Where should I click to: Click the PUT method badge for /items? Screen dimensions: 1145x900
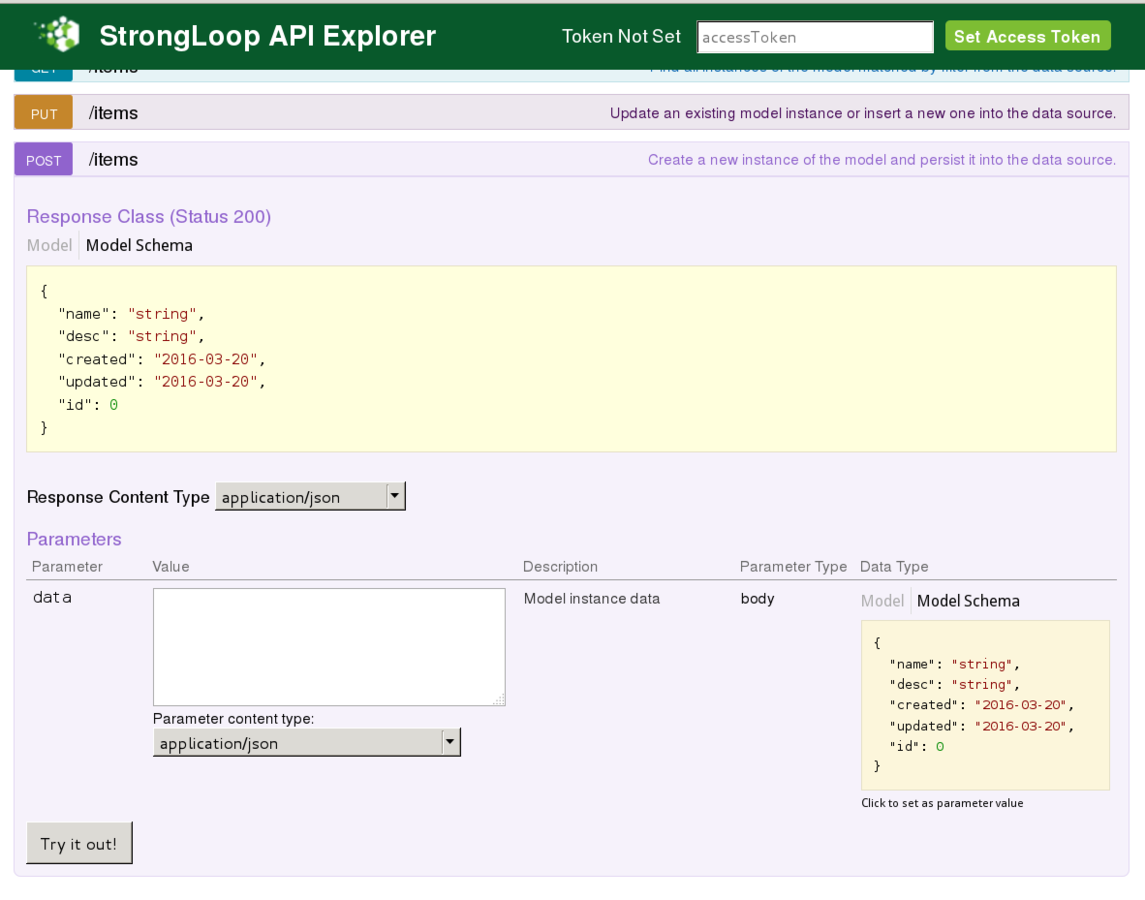tap(44, 113)
